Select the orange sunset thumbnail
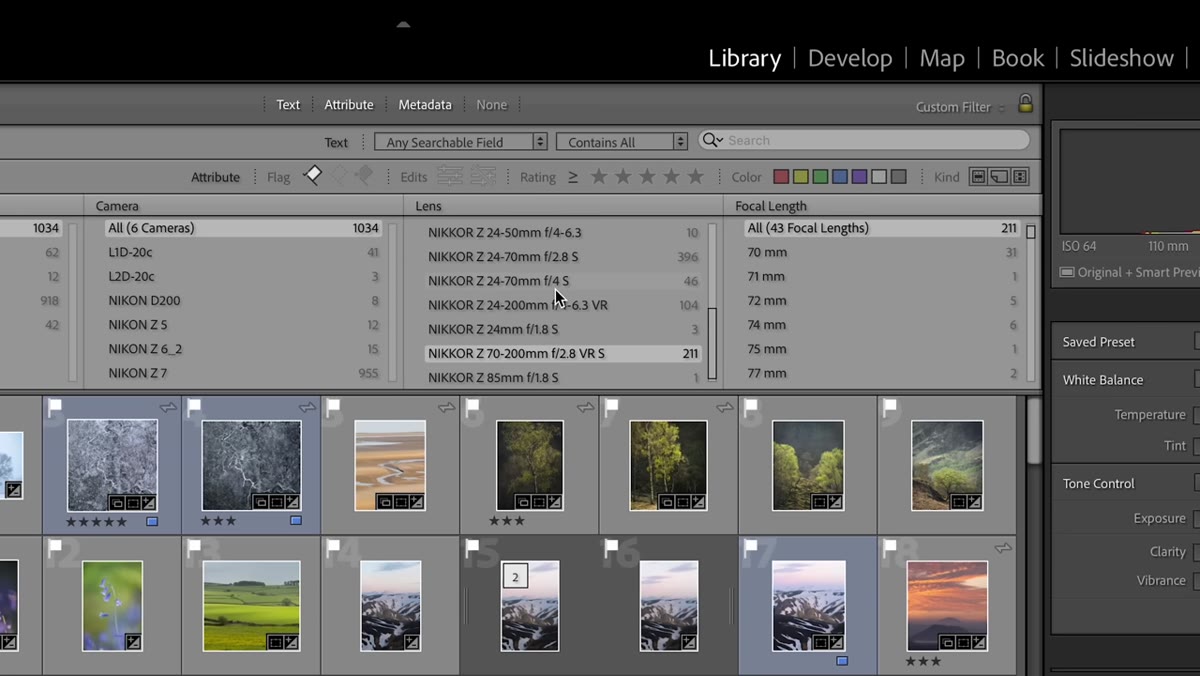Image resolution: width=1200 pixels, height=676 pixels. click(947, 605)
